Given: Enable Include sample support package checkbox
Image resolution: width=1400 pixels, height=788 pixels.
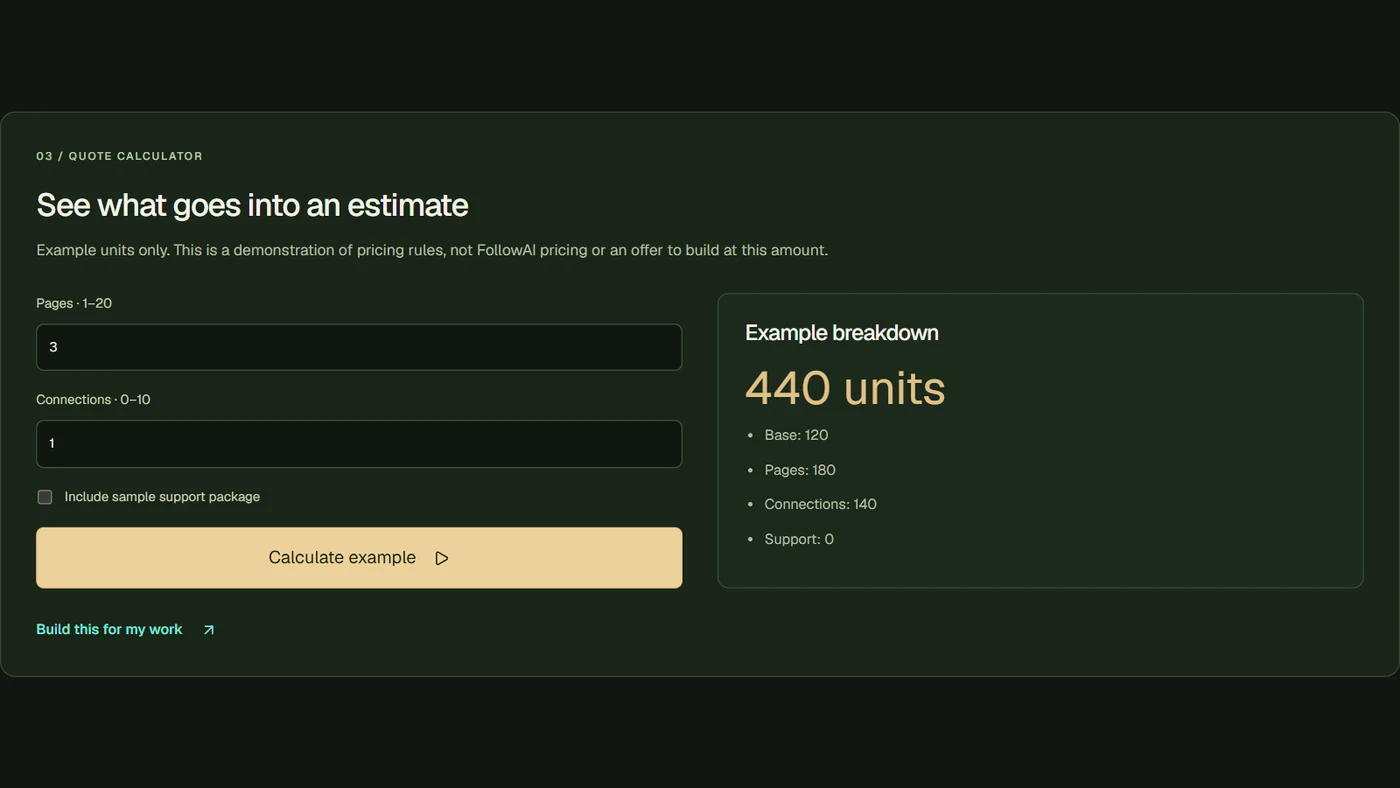Looking at the screenshot, I should [45, 497].
